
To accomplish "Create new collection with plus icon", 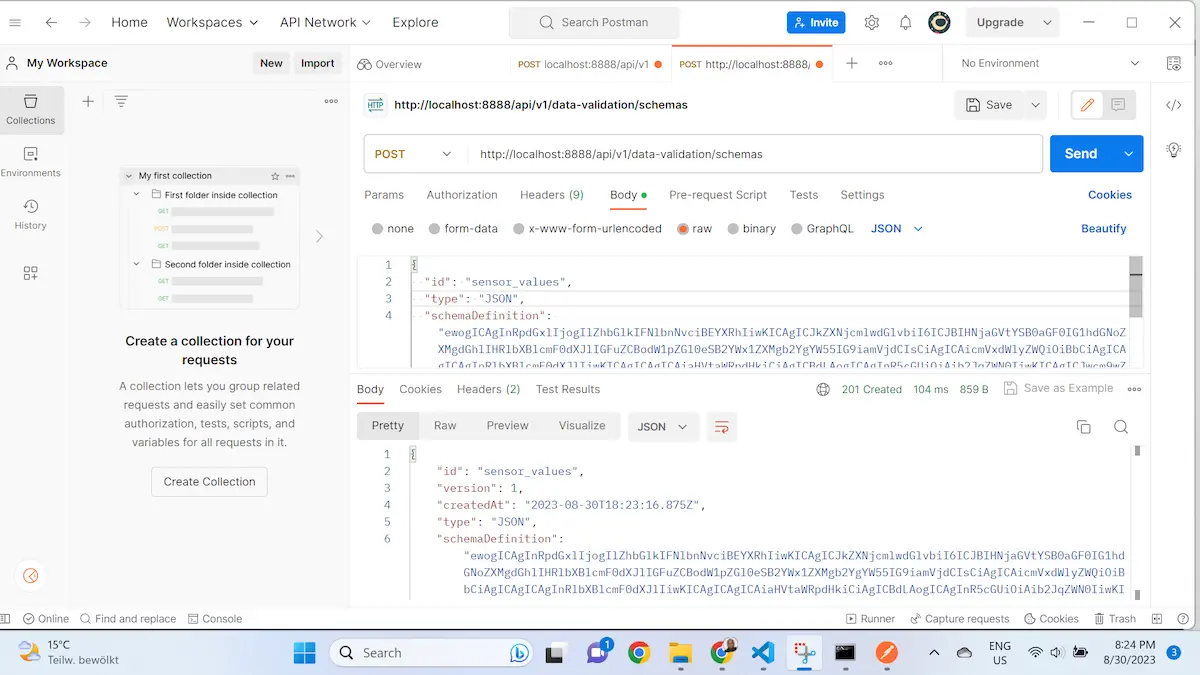I will (88, 101).
